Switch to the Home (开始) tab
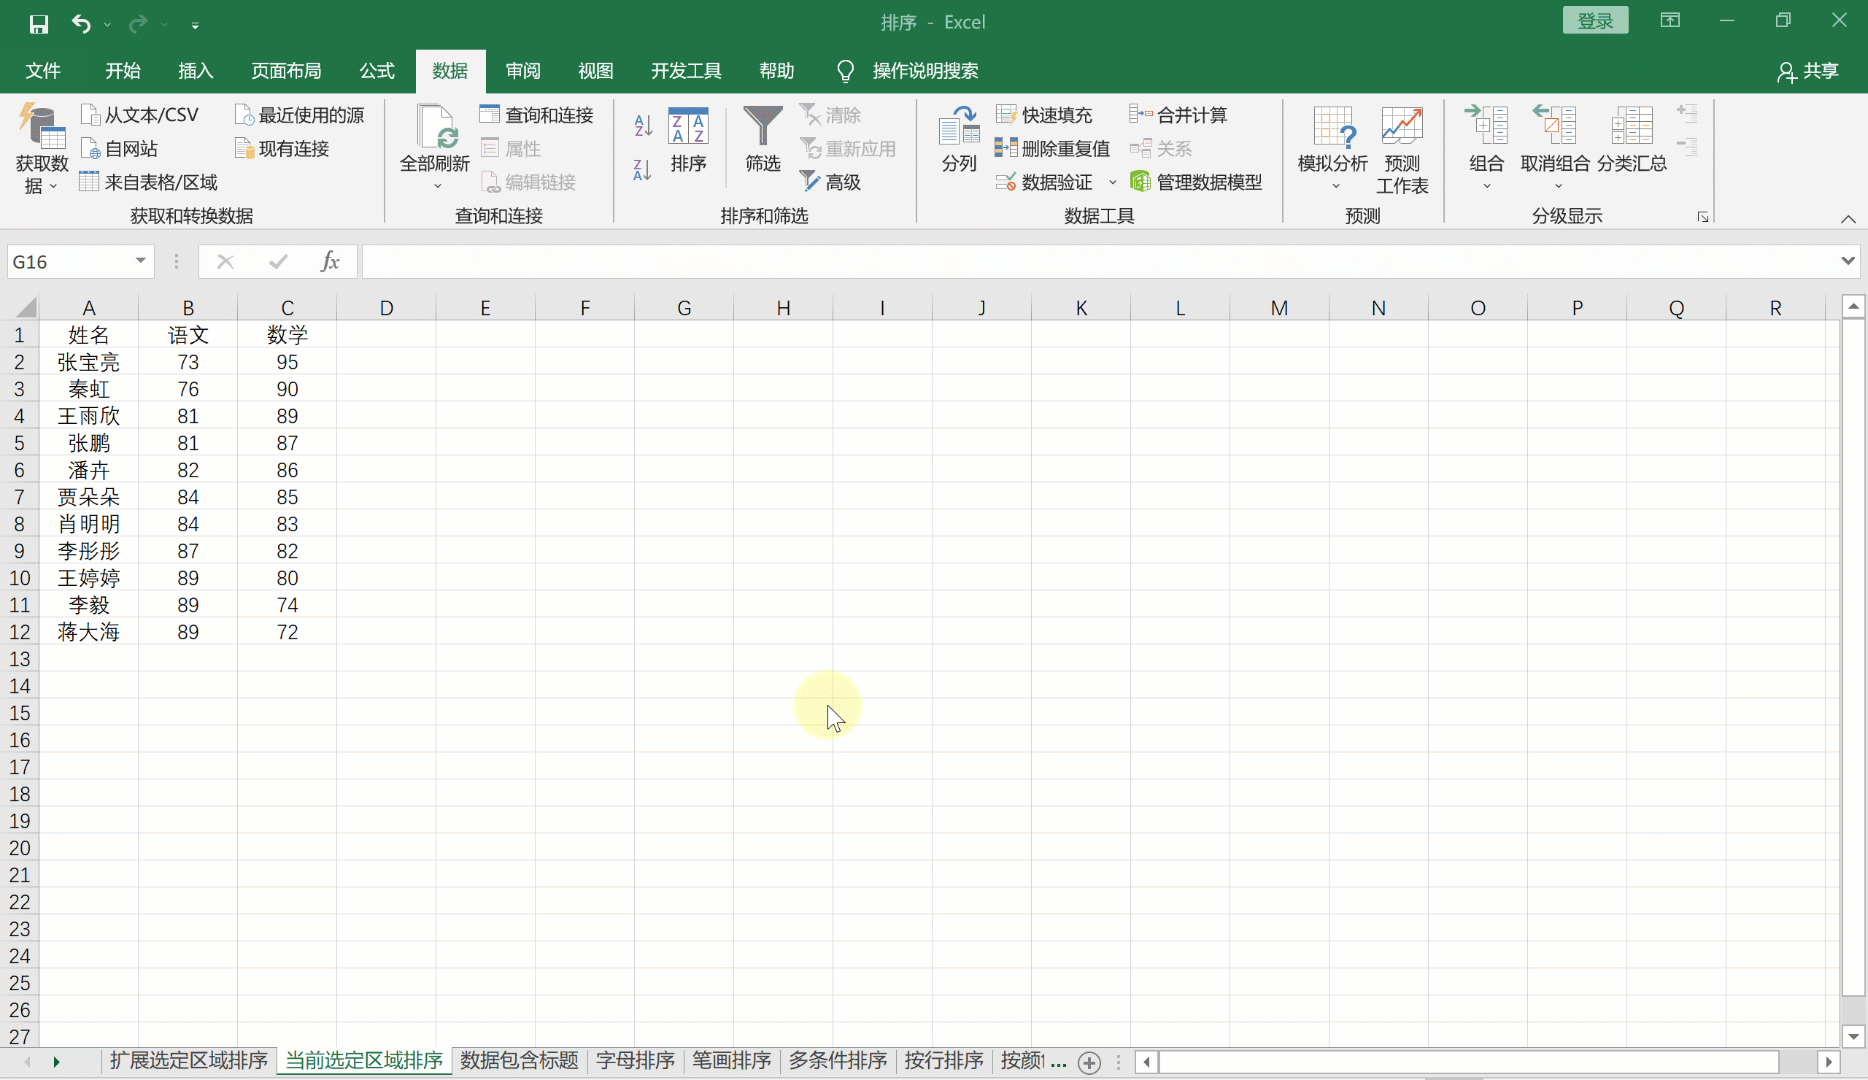The width and height of the screenshot is (1868, 1080). point(123,71)
